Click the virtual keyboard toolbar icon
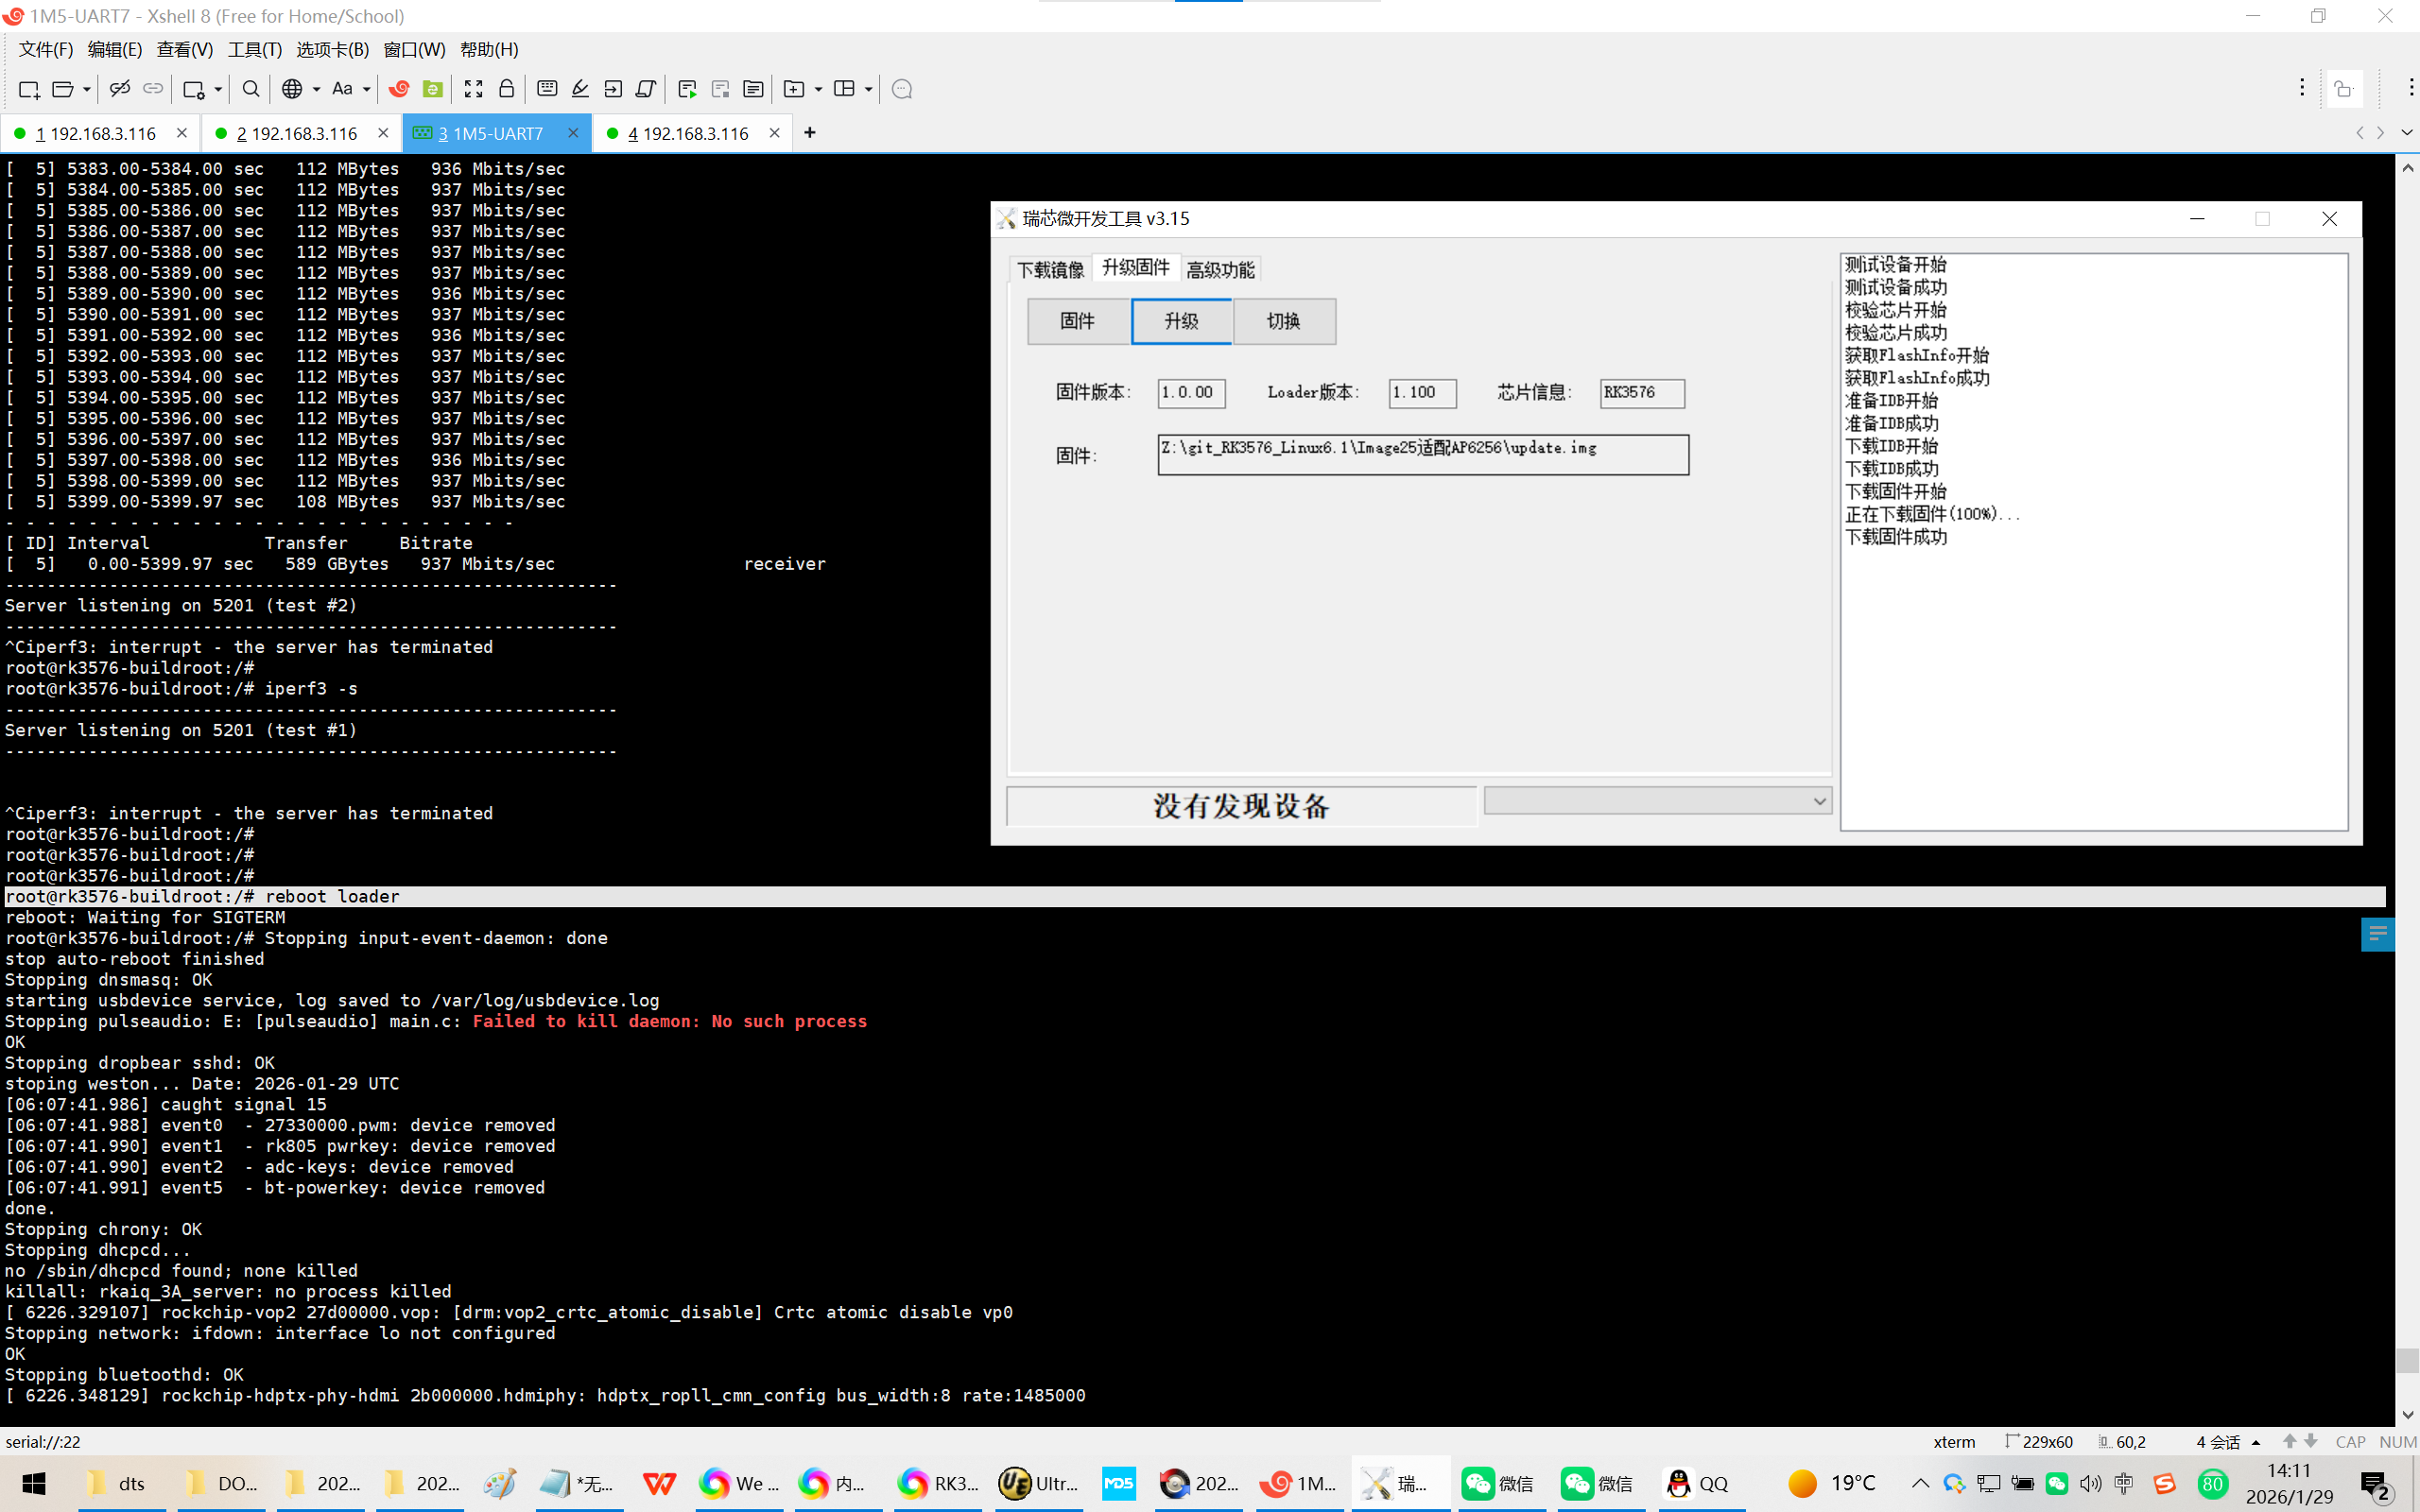Image resolution: width=2420 pixels, height=1512 pixels. click(x=547, y=89)
